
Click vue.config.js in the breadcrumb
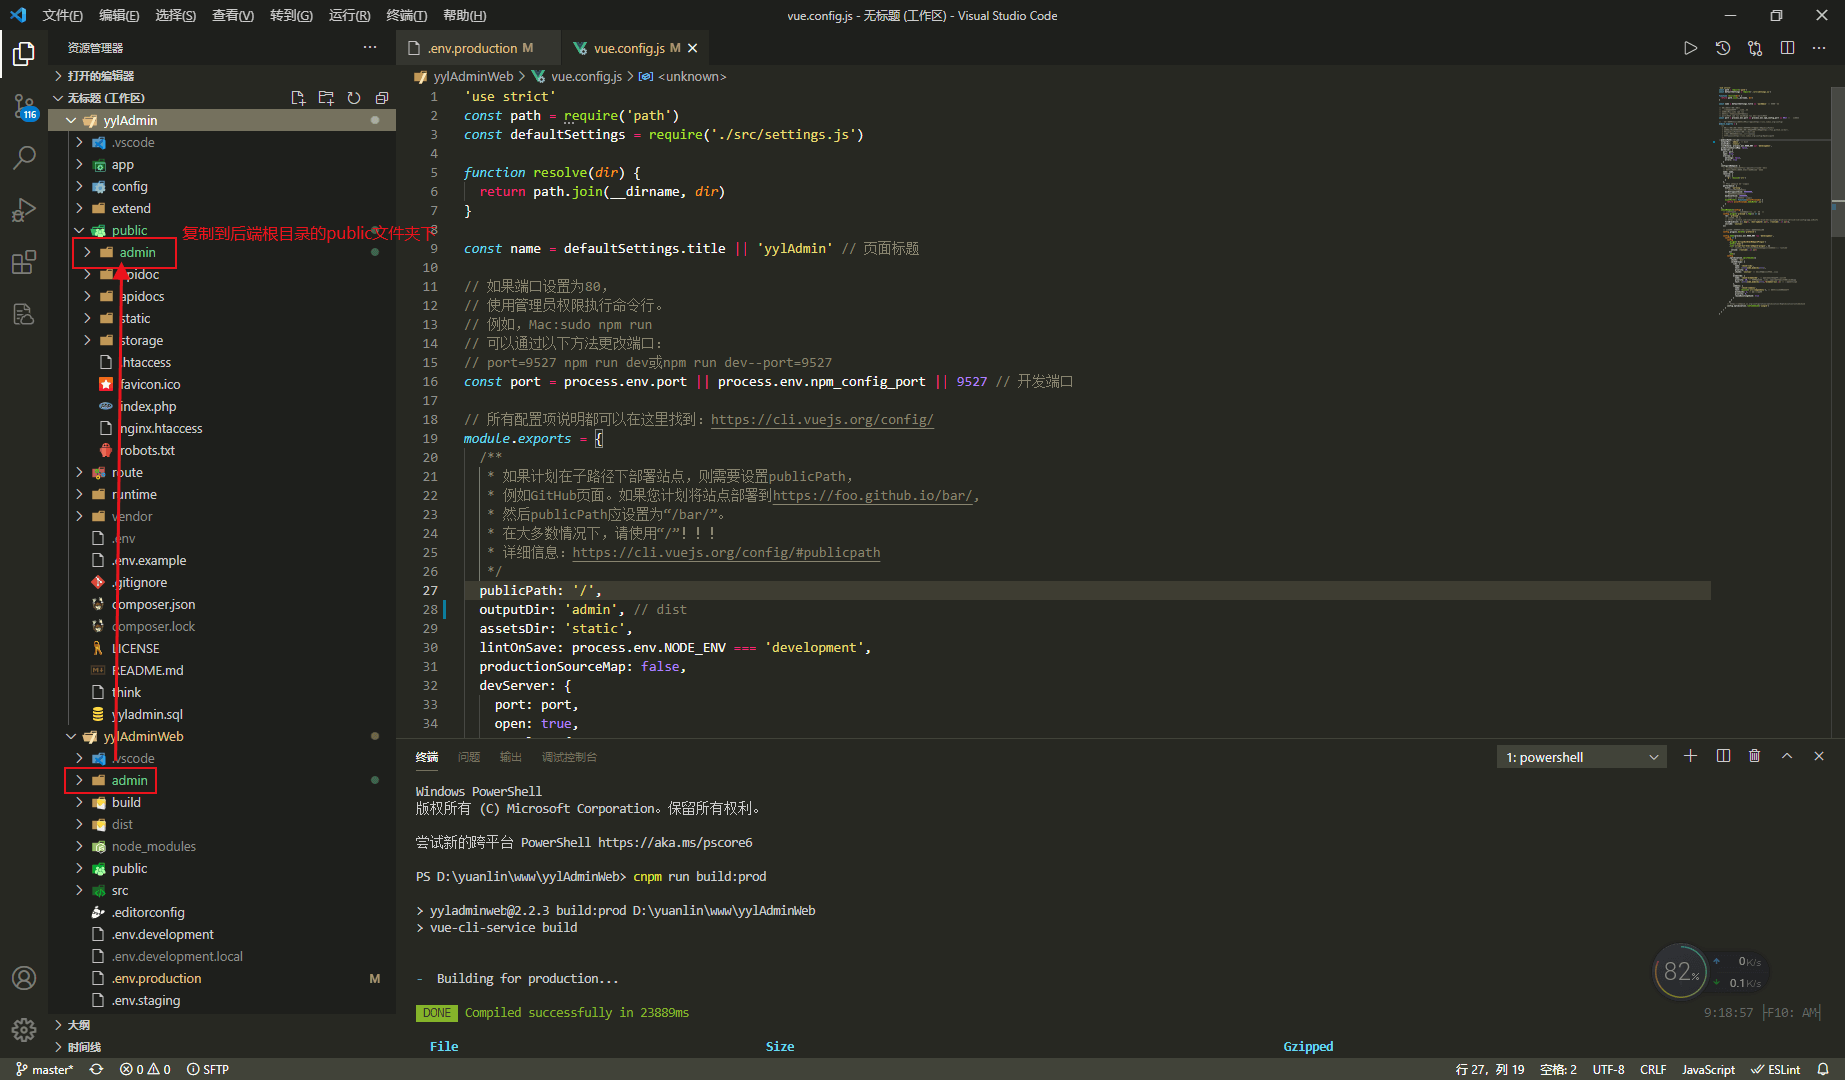tap(586, 76)
